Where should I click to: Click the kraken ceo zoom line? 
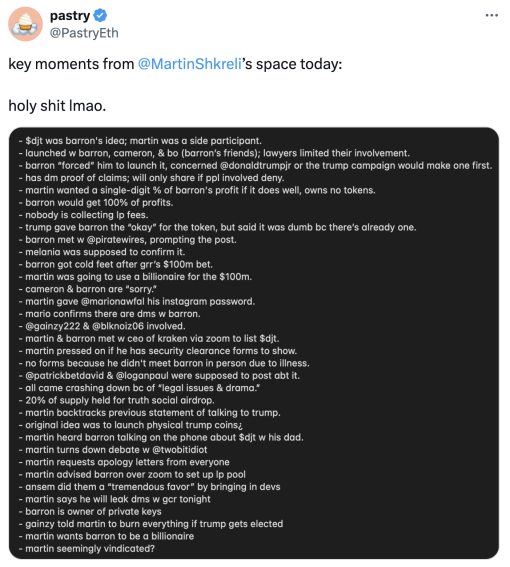[149, 338]
